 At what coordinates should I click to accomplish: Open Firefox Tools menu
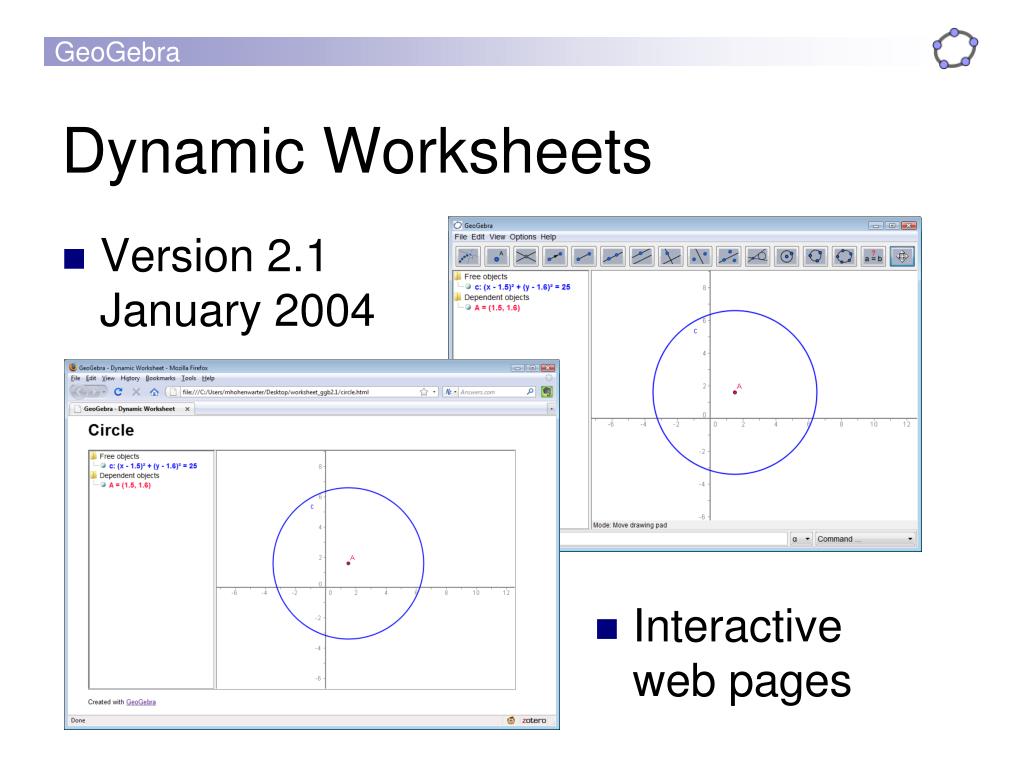[x=189, y=378]
